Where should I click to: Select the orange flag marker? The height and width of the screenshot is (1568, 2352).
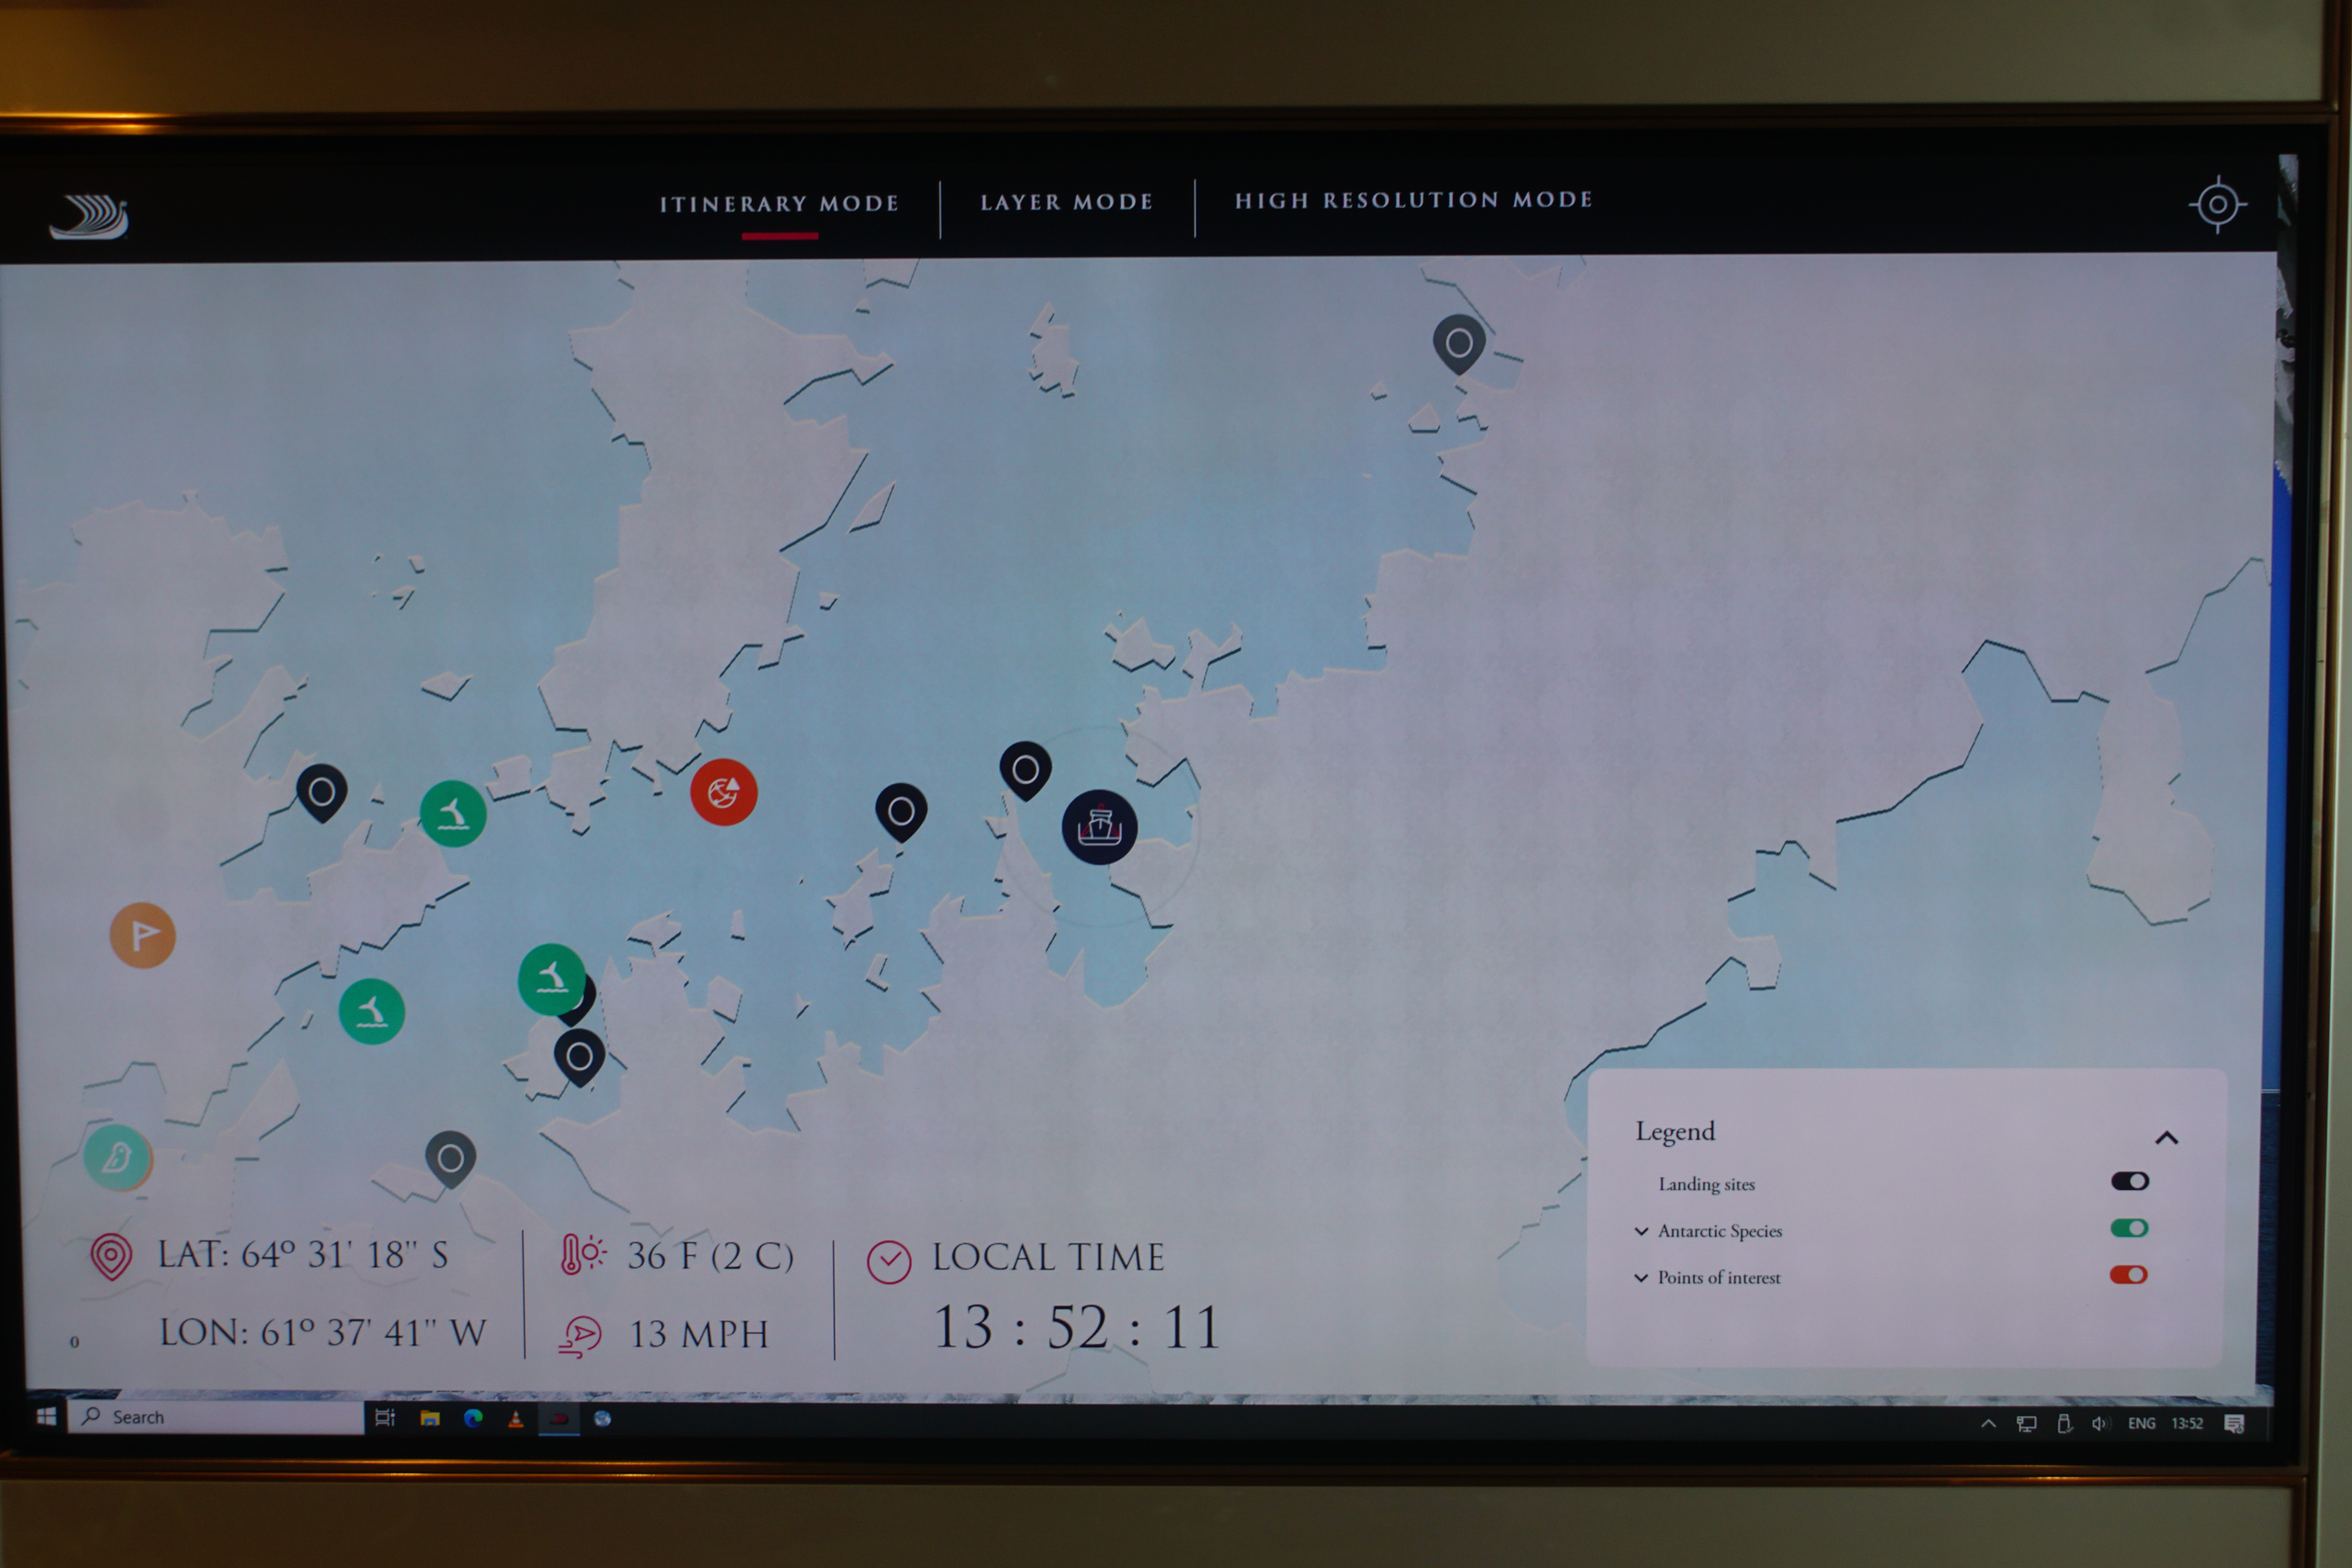(142, 935)
